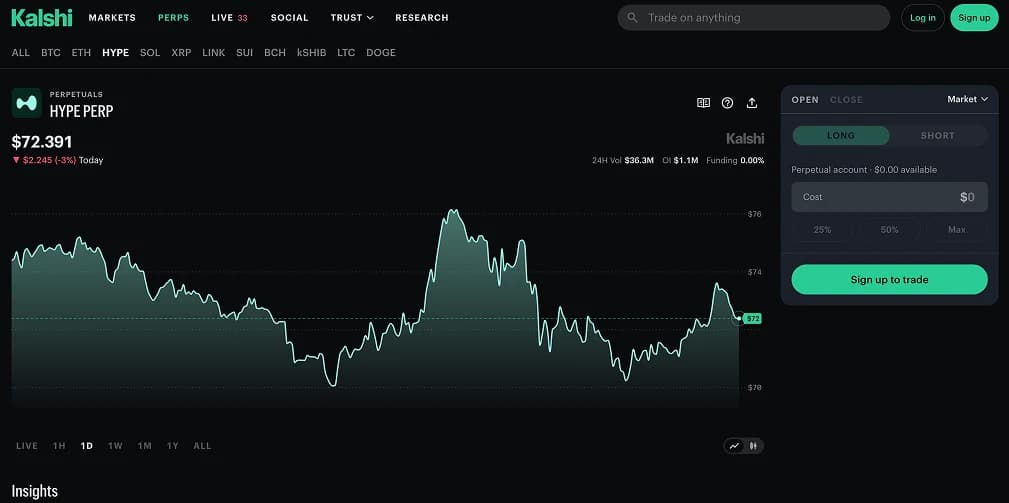Image resolution: width=1009 pixels, height=503 pixels.
Task: Select the ALL chart timeframe
Action: tap(202, 446)
